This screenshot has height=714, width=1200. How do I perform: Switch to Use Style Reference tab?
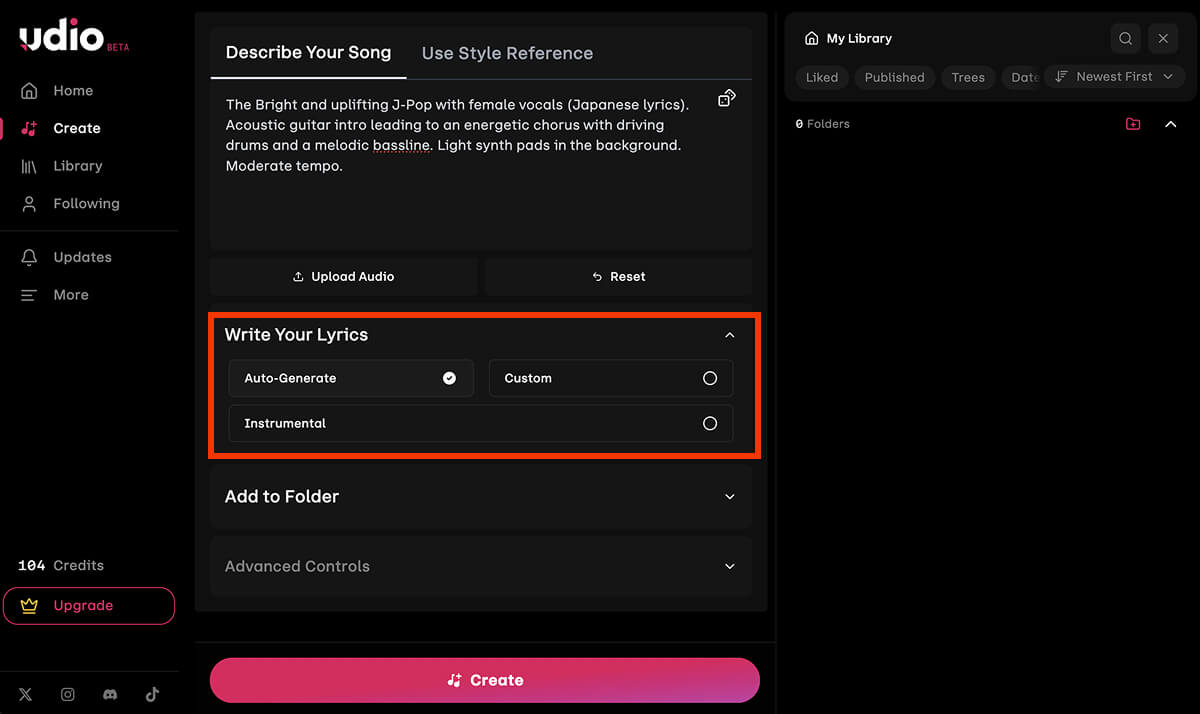pyautogui.click(x=507, y=53)
